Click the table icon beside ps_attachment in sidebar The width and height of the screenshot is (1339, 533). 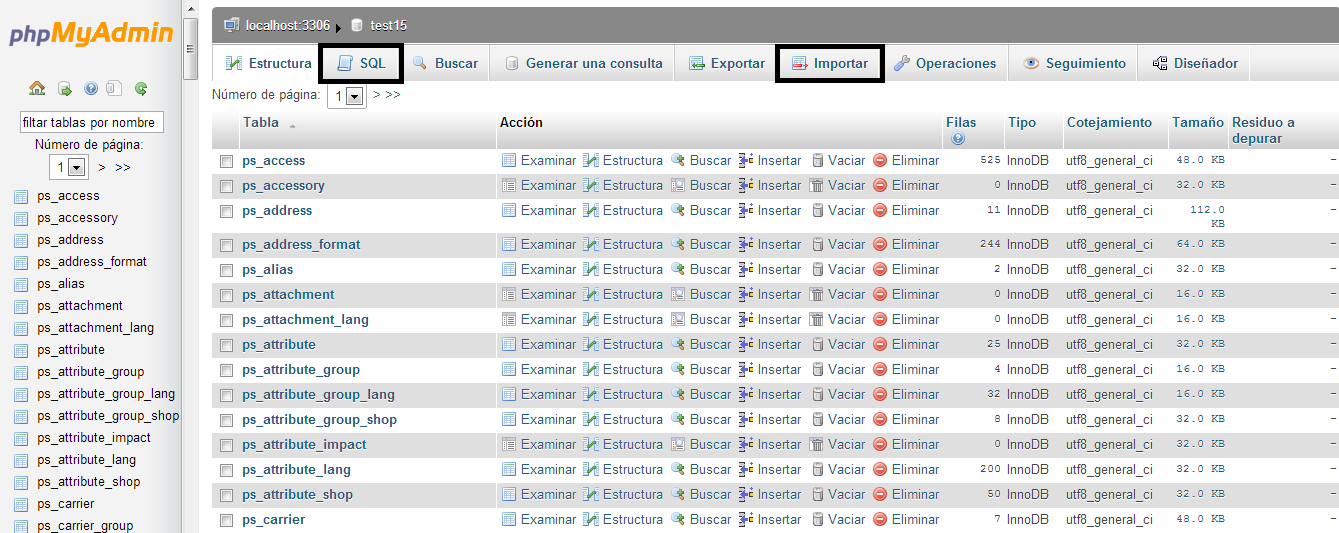click(21, 306)
